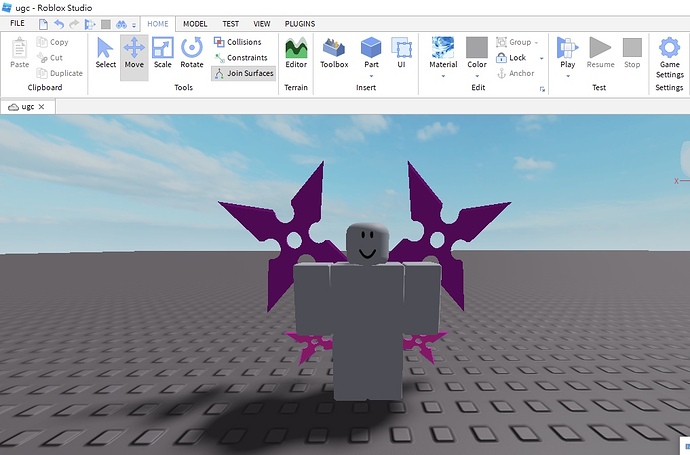Open the Terrain Editor
The height and width of the screenshot is (455, 690).
click(296, 53)
